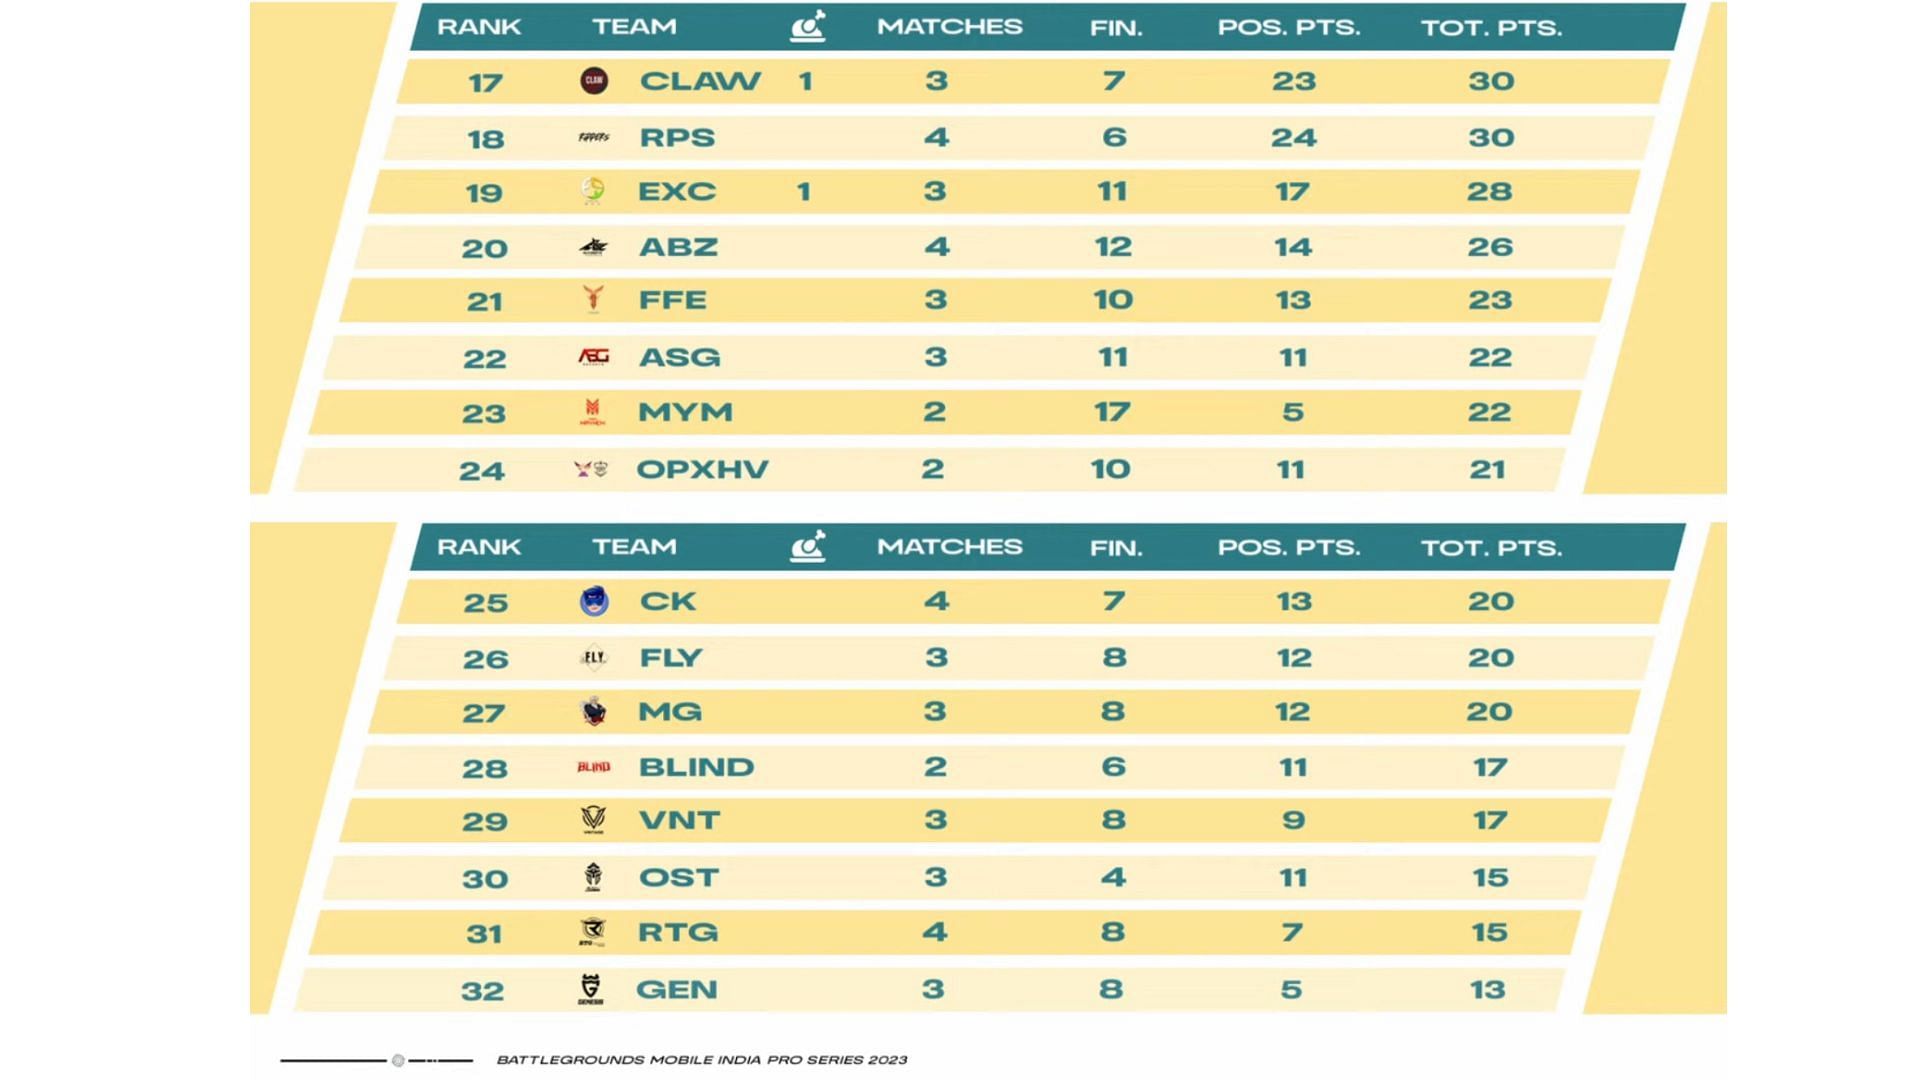This screenshot has height=1080, width=1920.
Task: Click the chicken dinner icon in top header
Action: coord(808,26)
